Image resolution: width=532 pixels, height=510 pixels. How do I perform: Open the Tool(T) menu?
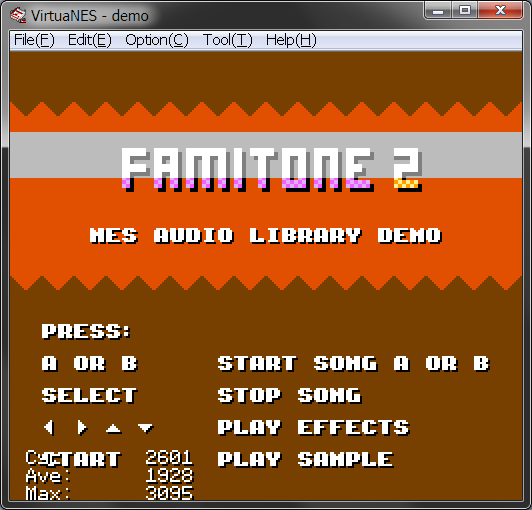228,40
